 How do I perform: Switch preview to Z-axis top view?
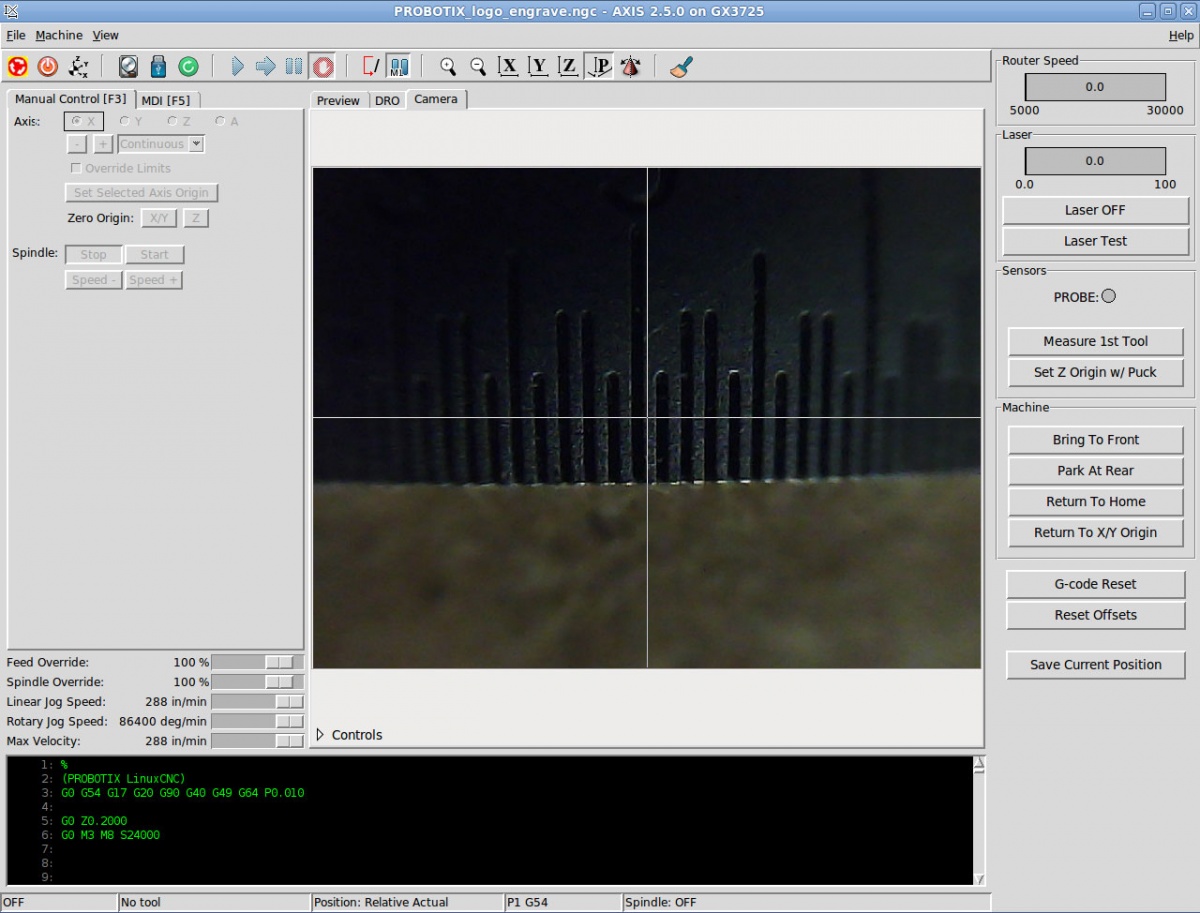point(567,66)
